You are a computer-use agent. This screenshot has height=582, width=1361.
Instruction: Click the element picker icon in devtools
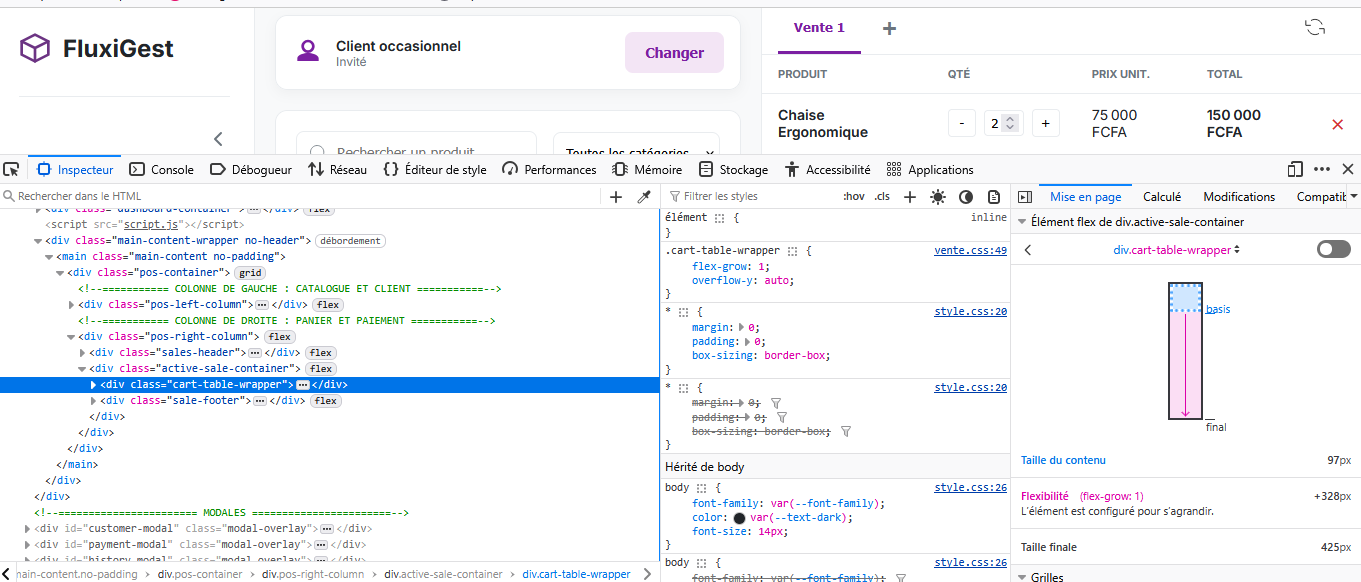12,169
